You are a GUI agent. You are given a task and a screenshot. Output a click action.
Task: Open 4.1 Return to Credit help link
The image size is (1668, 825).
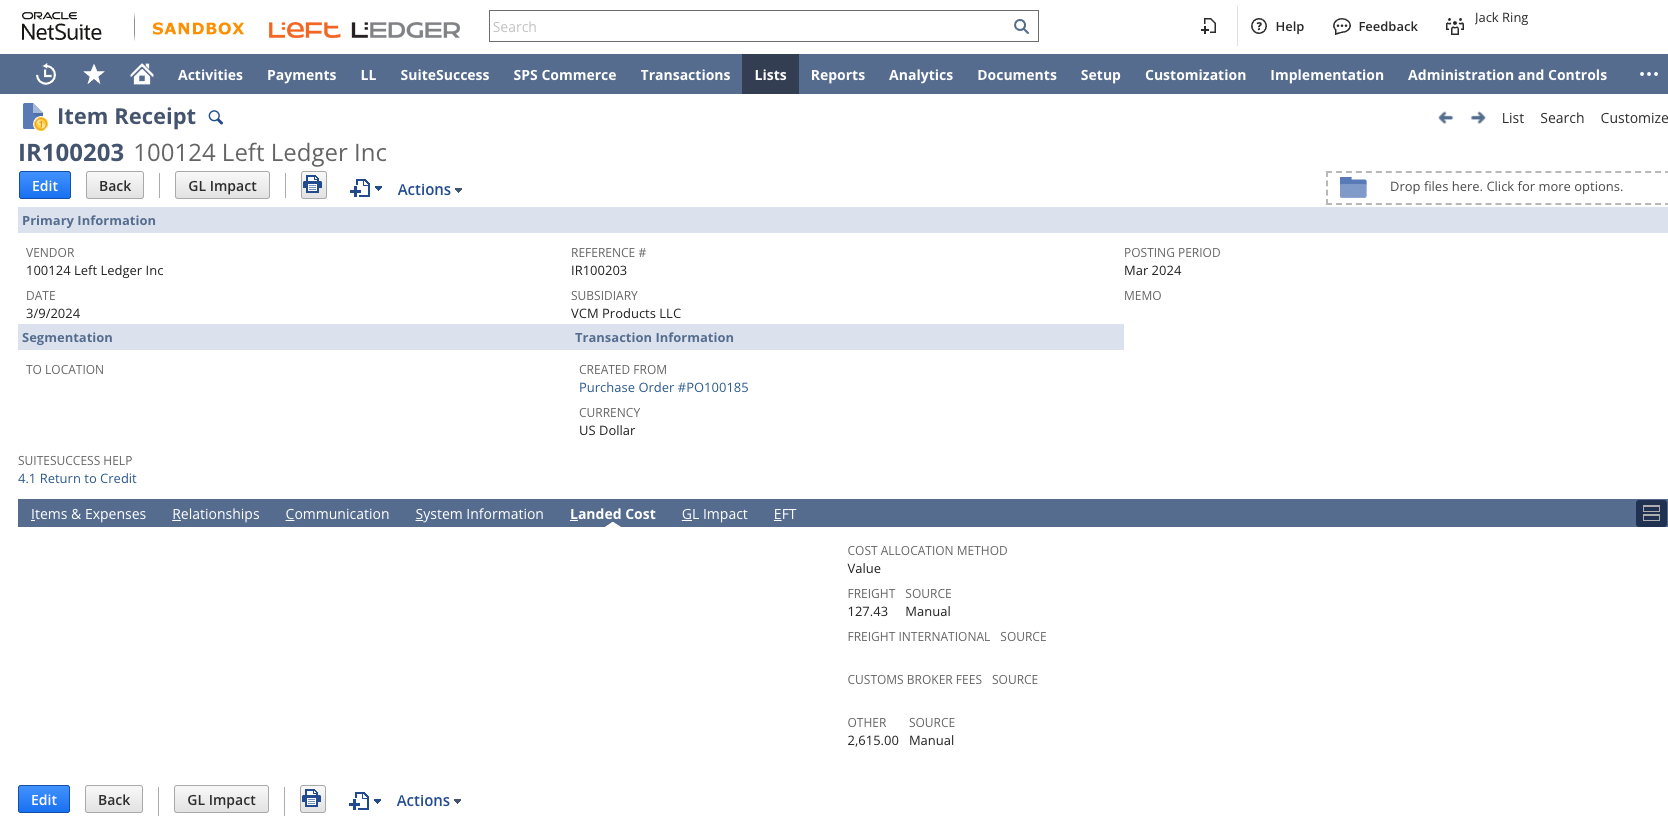coord(77,478)
